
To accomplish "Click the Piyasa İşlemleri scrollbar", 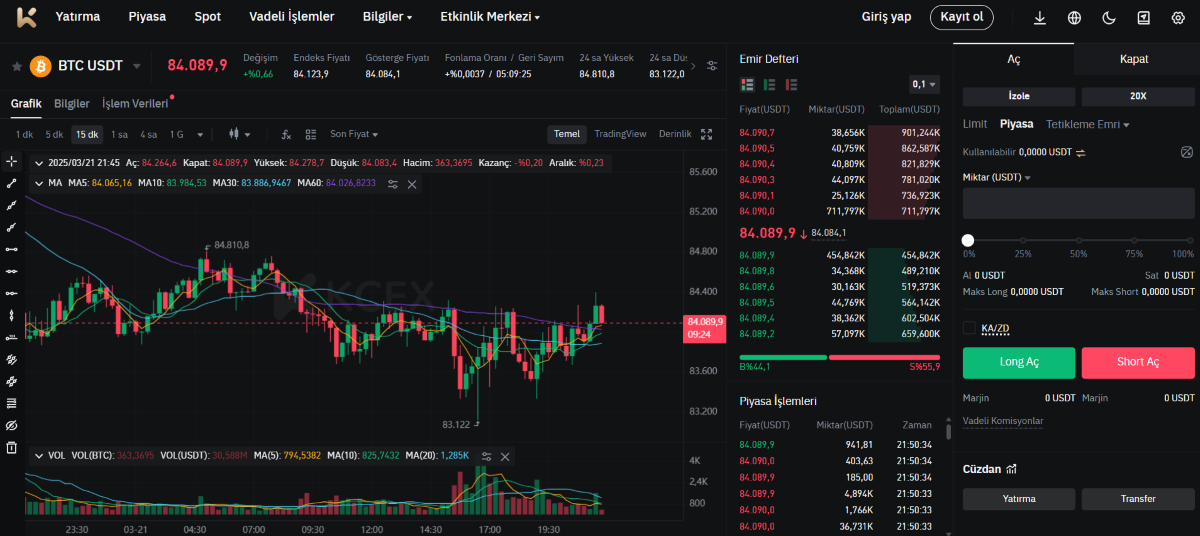I will (x=947, y=431).
